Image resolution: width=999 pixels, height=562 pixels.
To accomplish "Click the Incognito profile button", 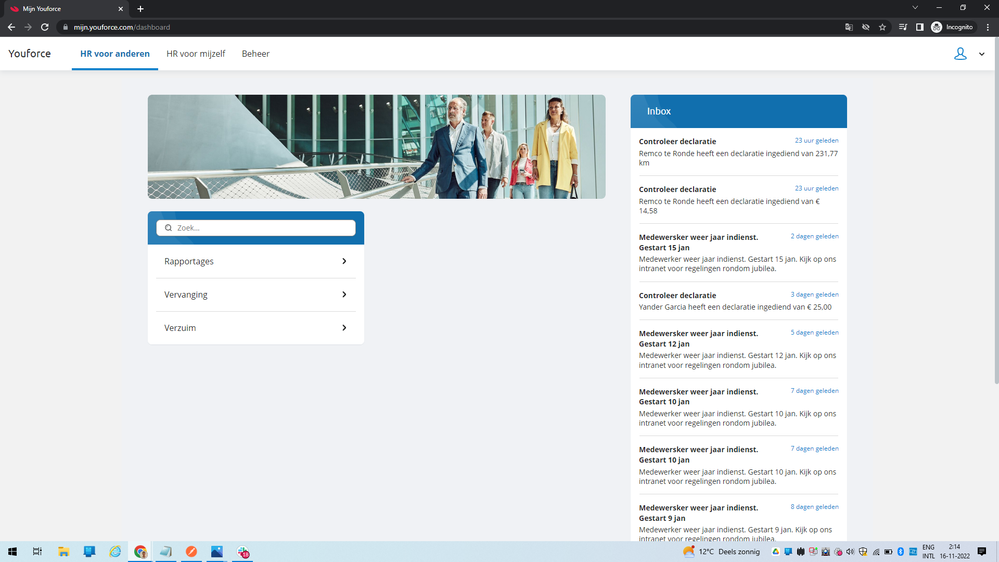I will [952, 27].
